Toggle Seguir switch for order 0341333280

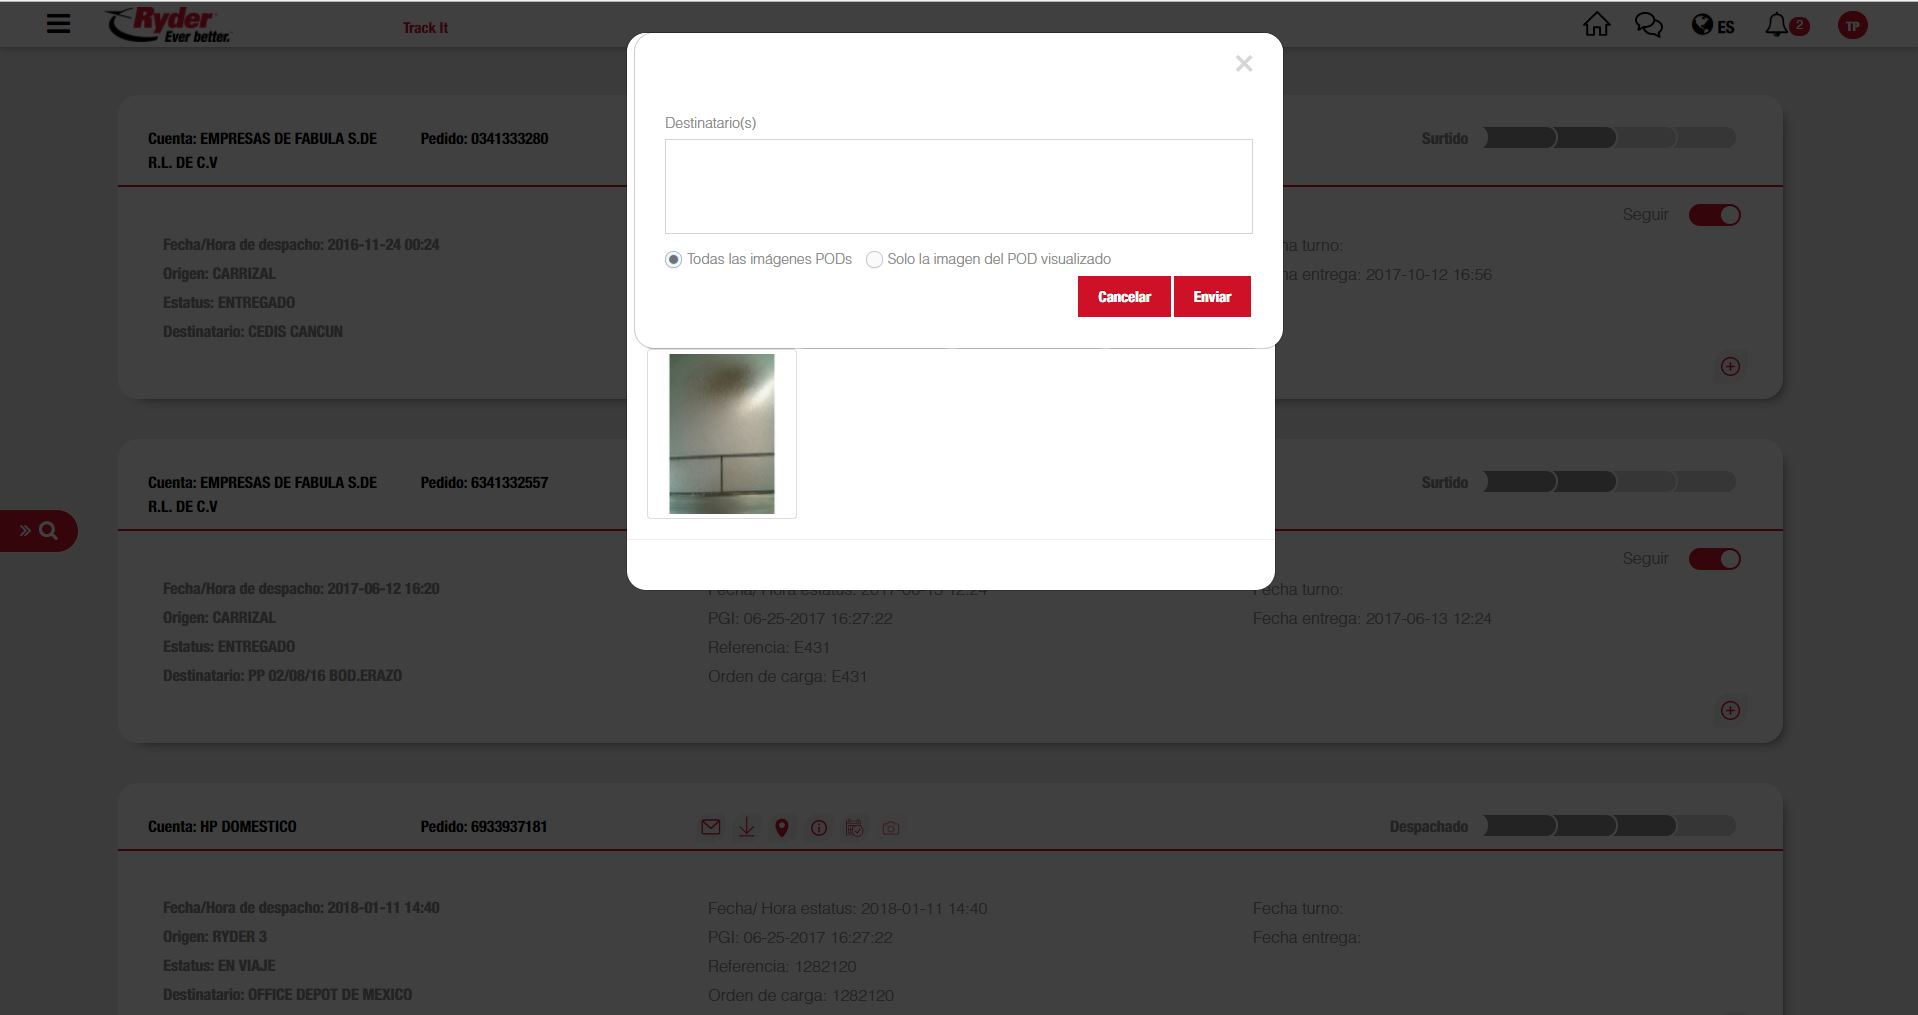(1714, 215)
